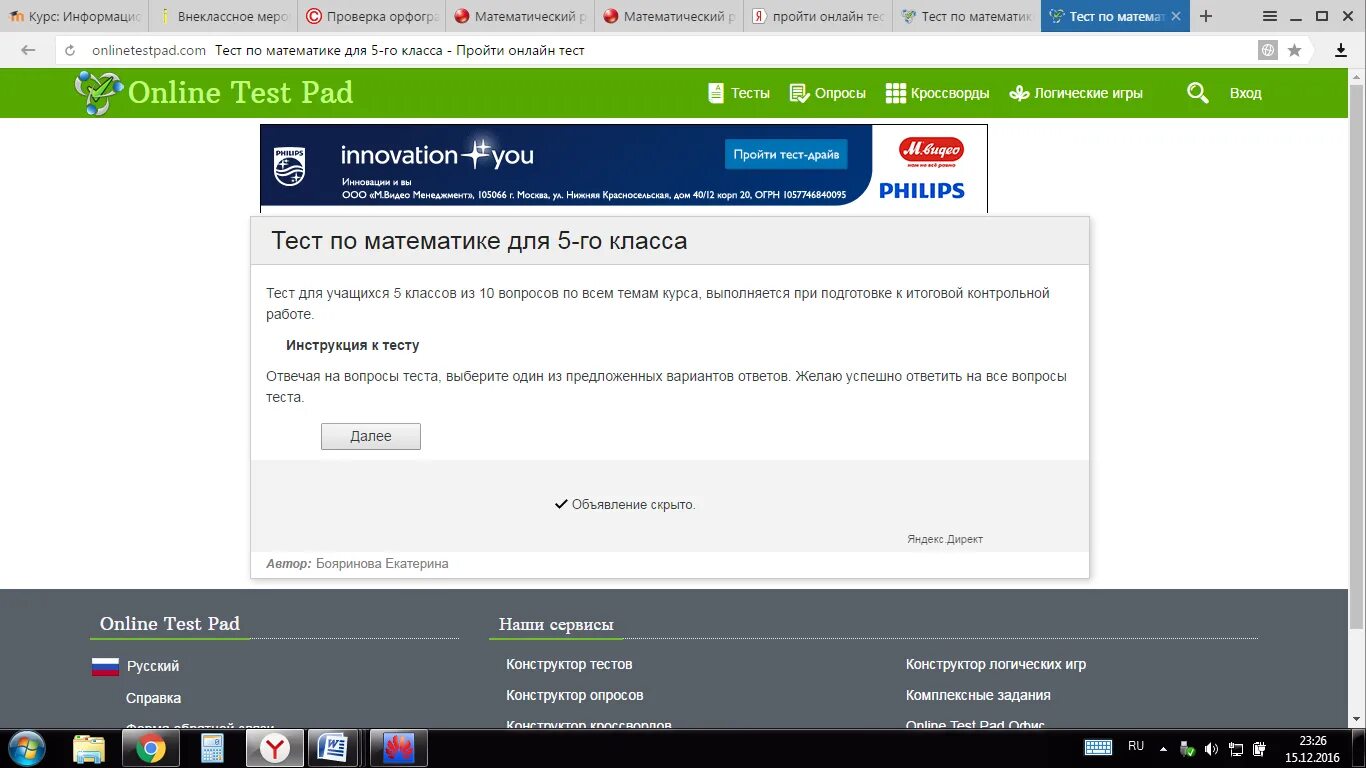
Task: Open the Тесты menu item
Action: [x=750, y=93]
